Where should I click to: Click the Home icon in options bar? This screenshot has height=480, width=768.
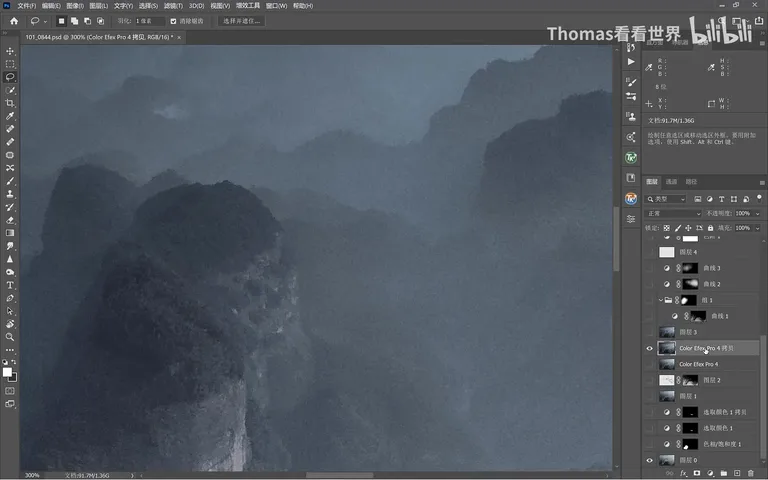(14, 21)
